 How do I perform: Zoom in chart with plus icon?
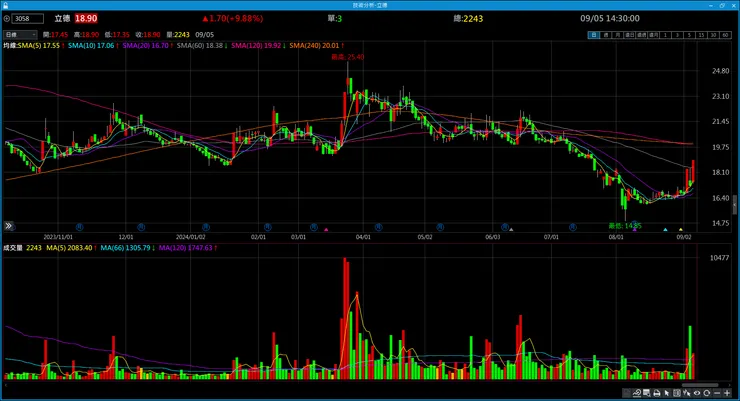tap(727, 393)
